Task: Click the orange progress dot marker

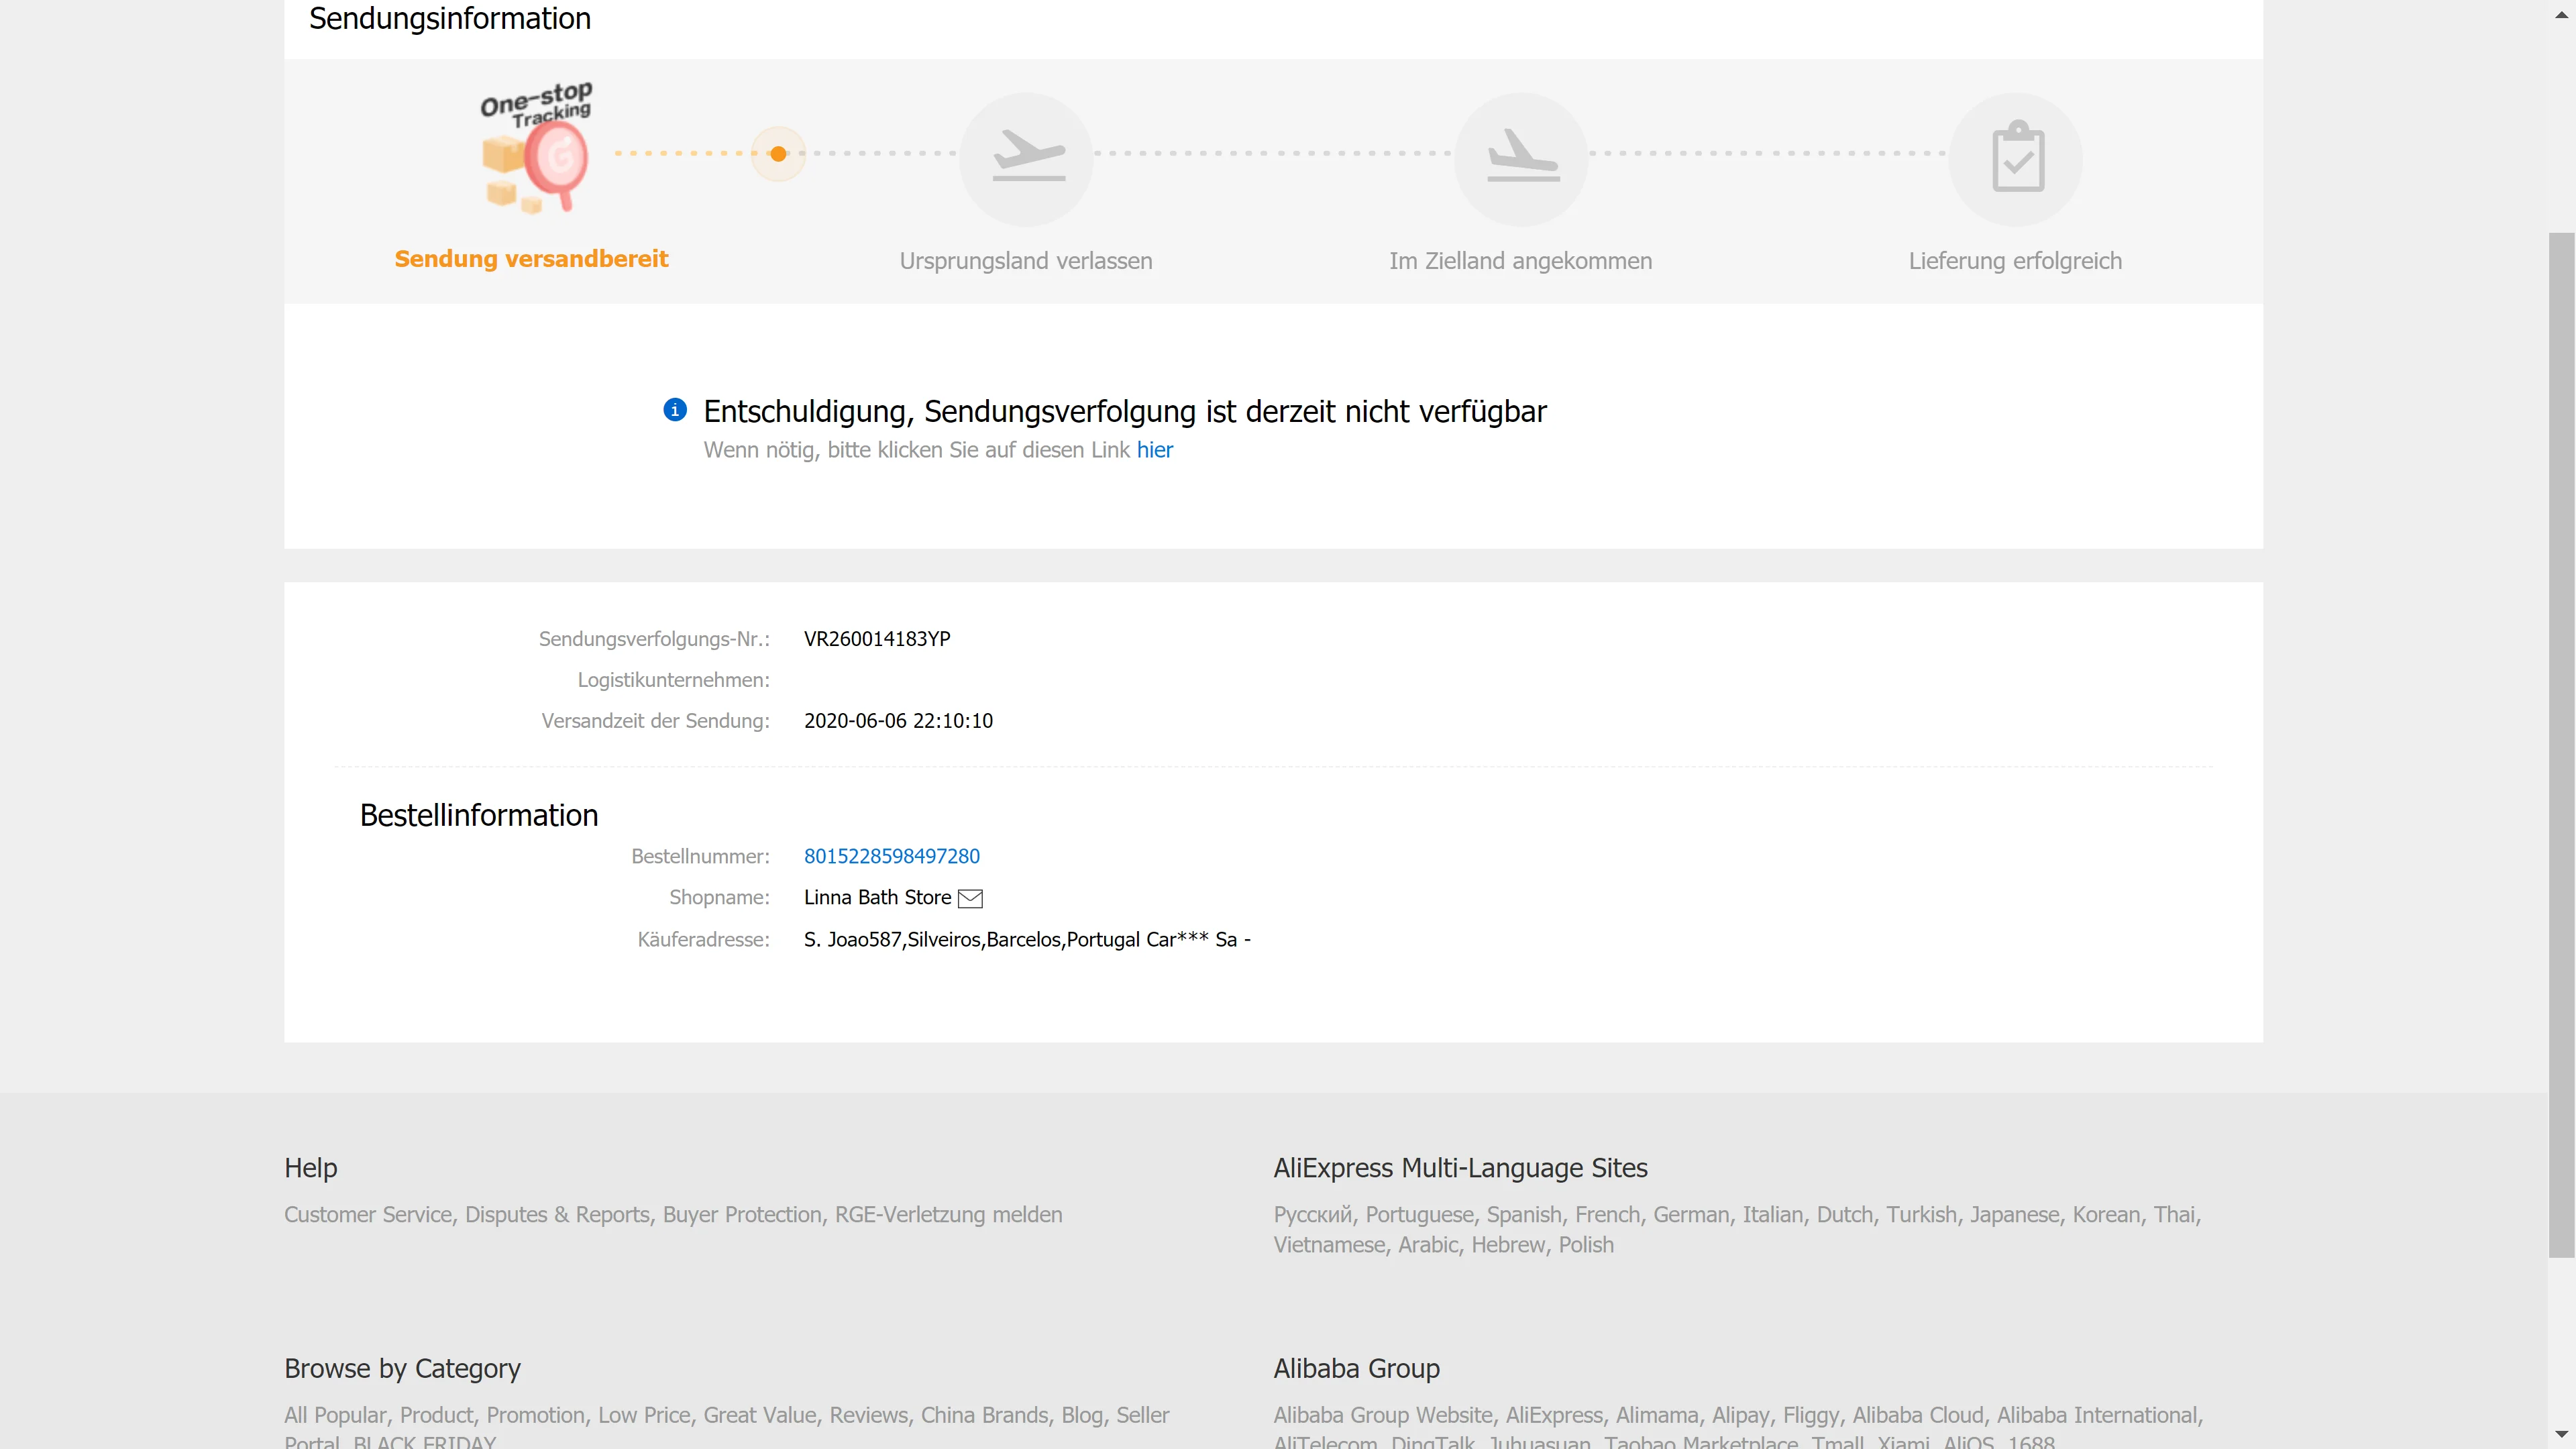Action: 778,154
